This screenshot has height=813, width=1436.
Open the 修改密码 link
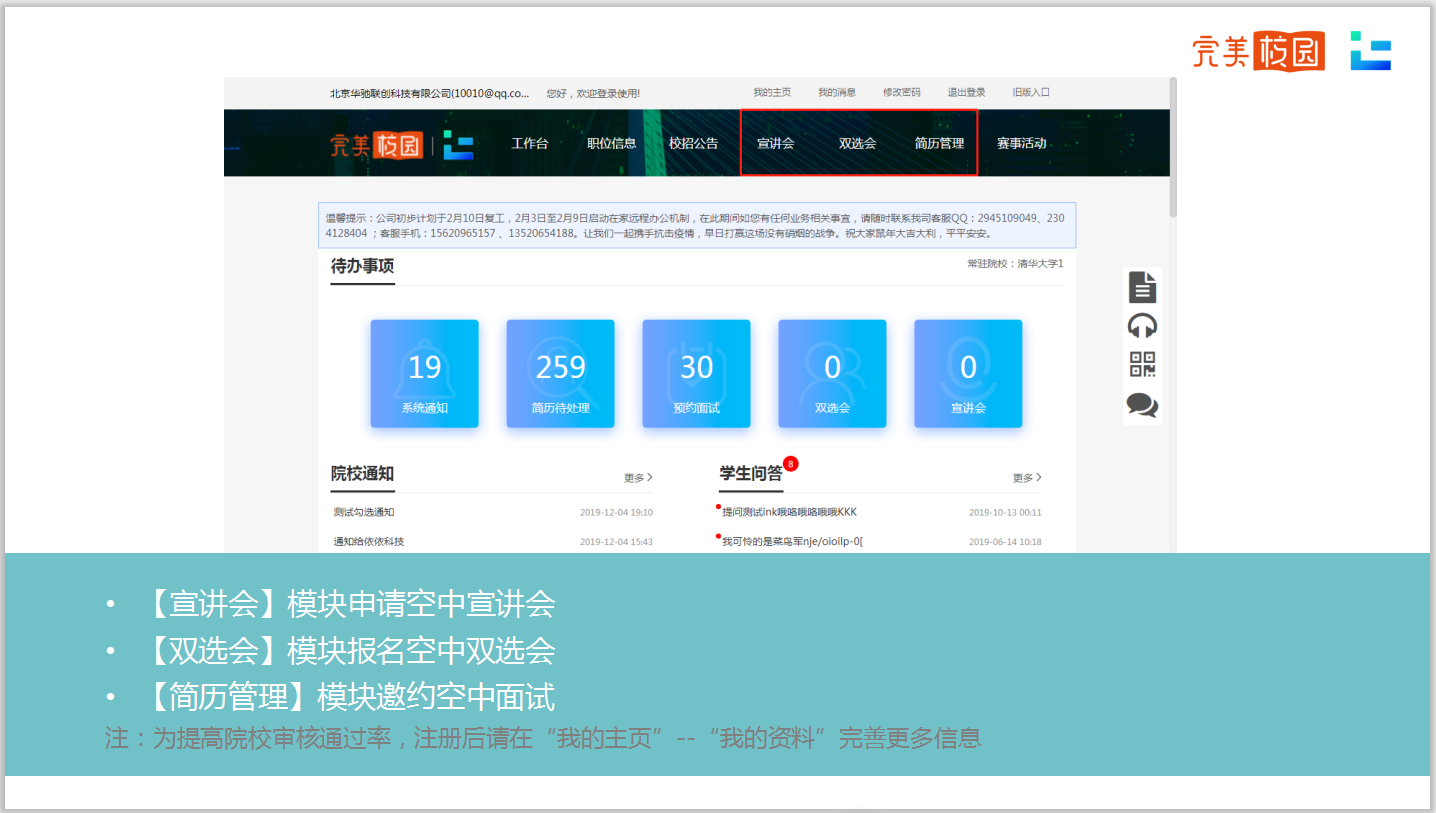click(x=901, y=93)
